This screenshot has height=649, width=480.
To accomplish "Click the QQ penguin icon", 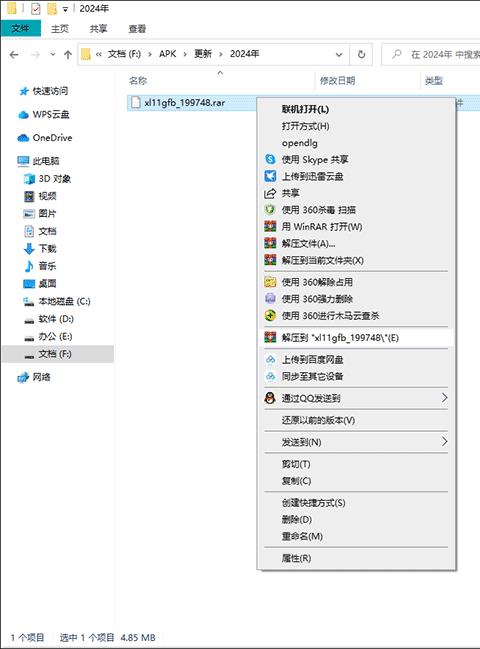I will click(270, 398).
